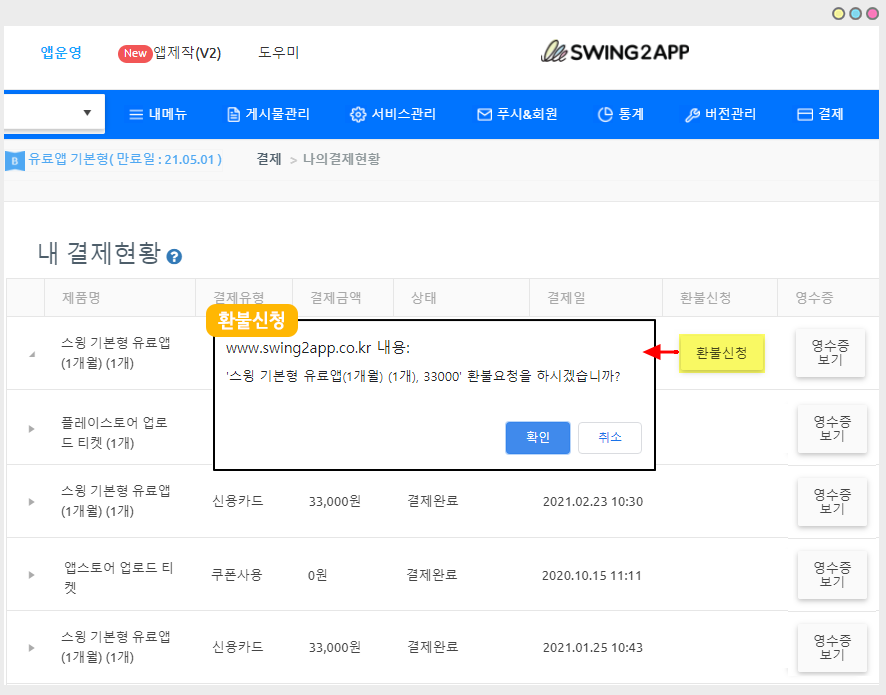Open 도우미 help tab
Screen dimensions: 886x695
click(278, 53)
